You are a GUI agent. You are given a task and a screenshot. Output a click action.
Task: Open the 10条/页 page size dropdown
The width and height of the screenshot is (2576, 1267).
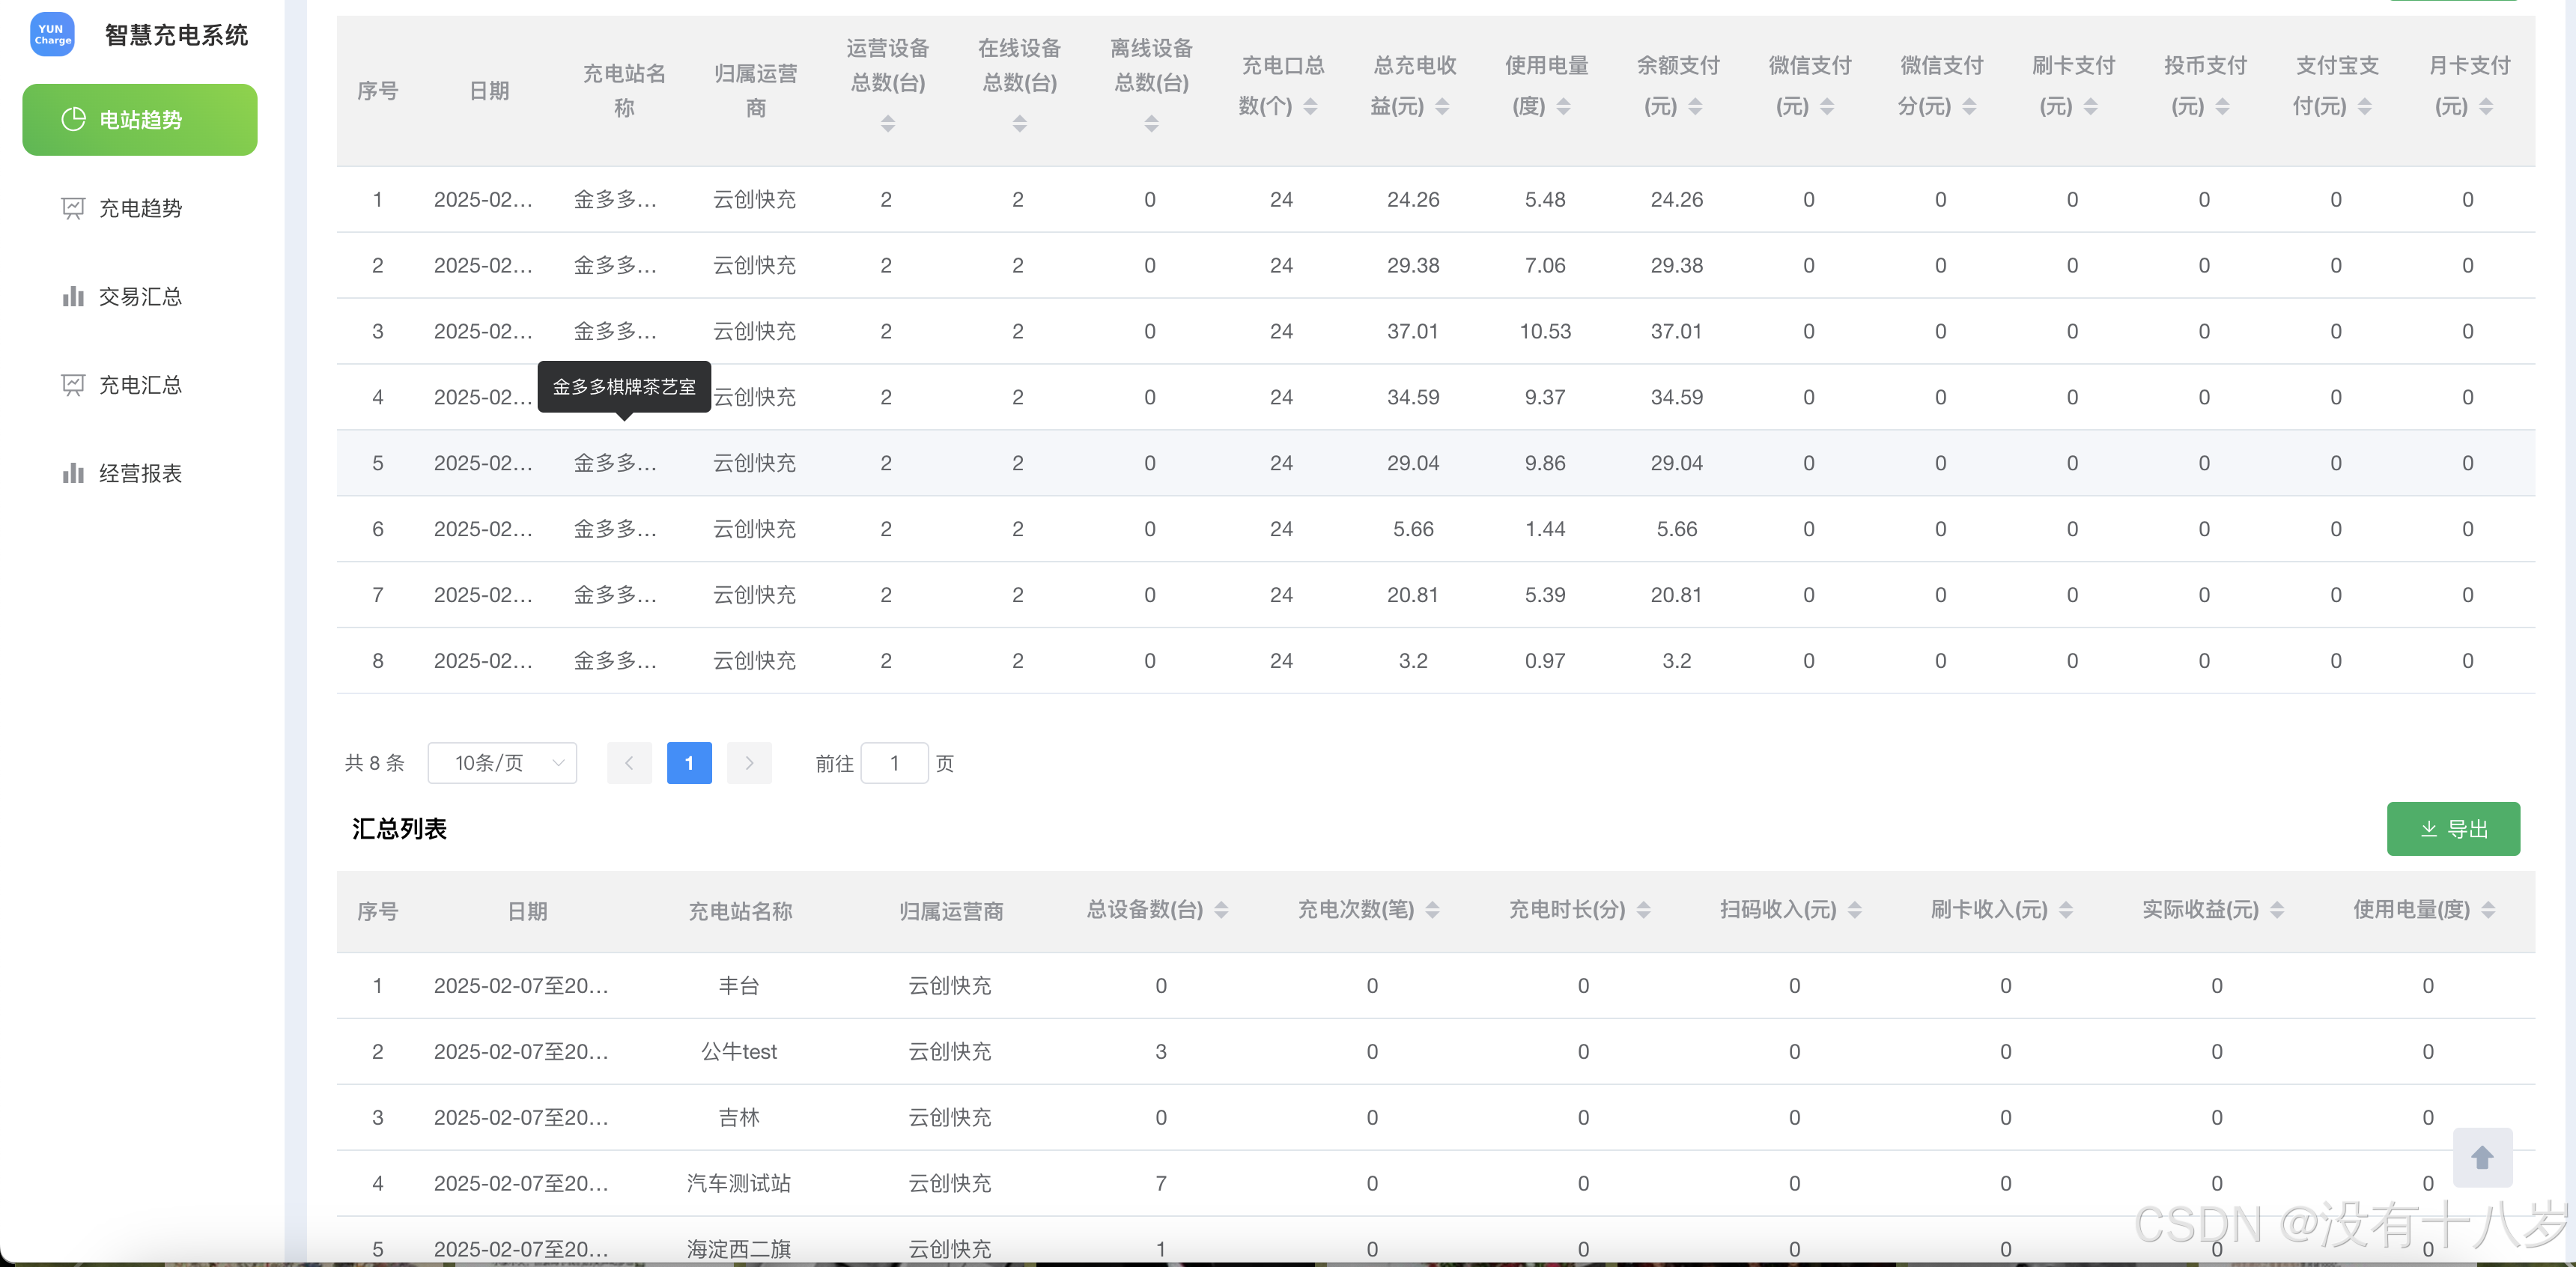pyautogui.click(x=502, y=763)
